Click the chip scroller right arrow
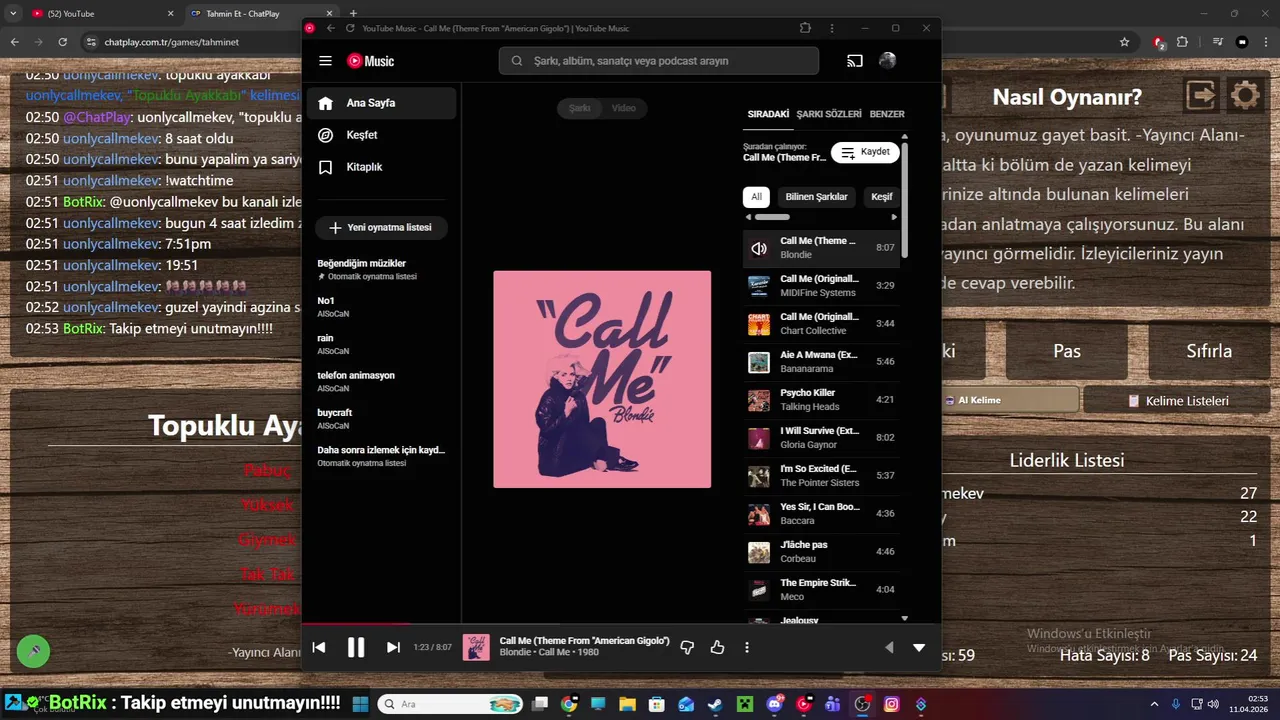The width and height of the screenshot is (1280, 720). (x=894, y=217)
